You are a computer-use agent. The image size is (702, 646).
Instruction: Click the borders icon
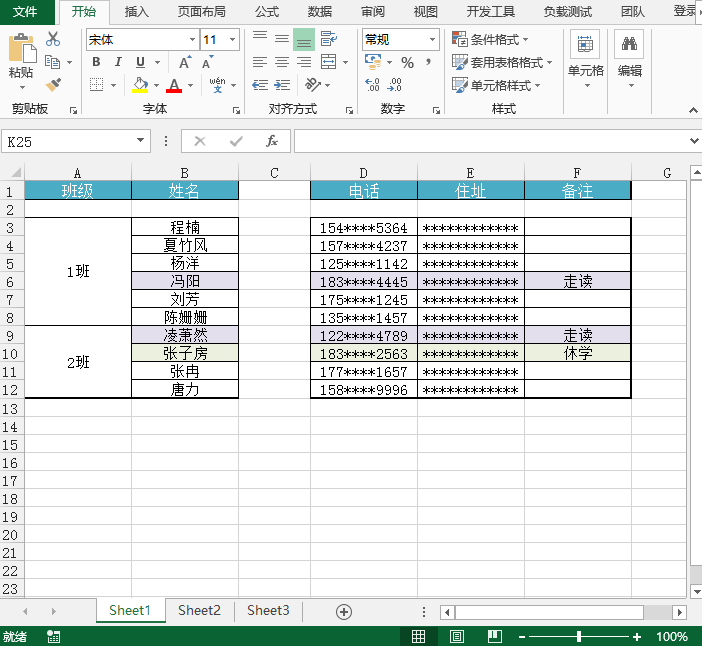pos(96,85)
